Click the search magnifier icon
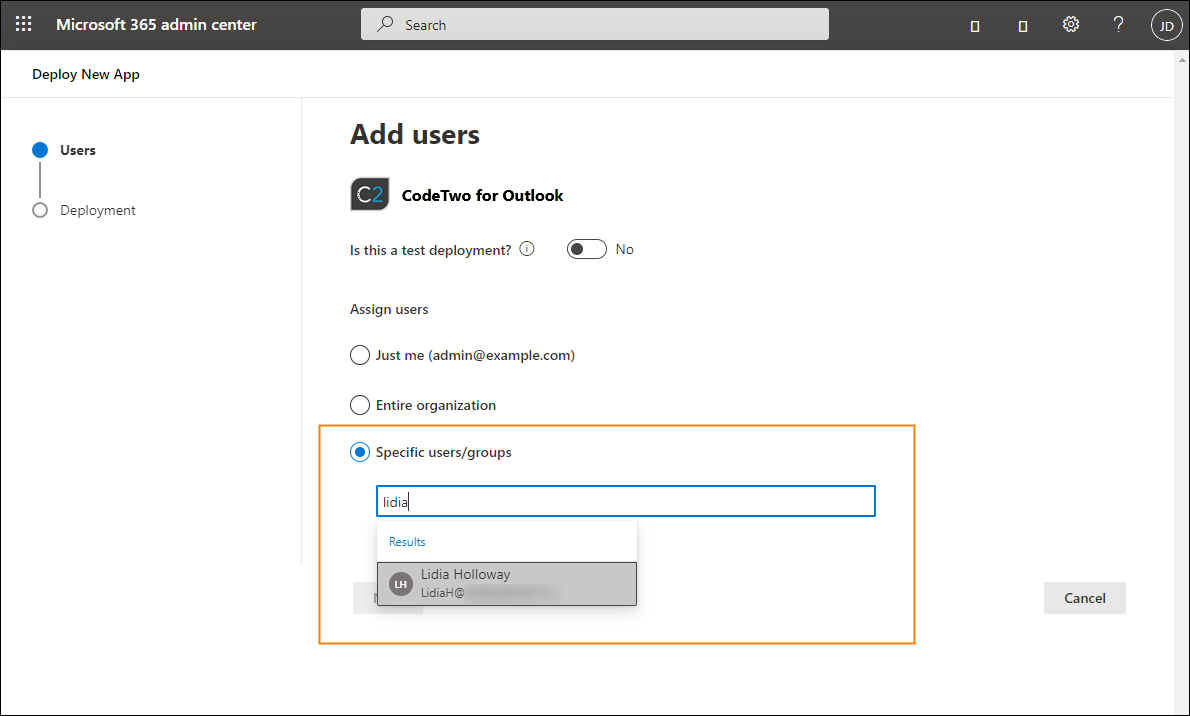The height and width of the screenshot is (716, 1190). [386, 24]
